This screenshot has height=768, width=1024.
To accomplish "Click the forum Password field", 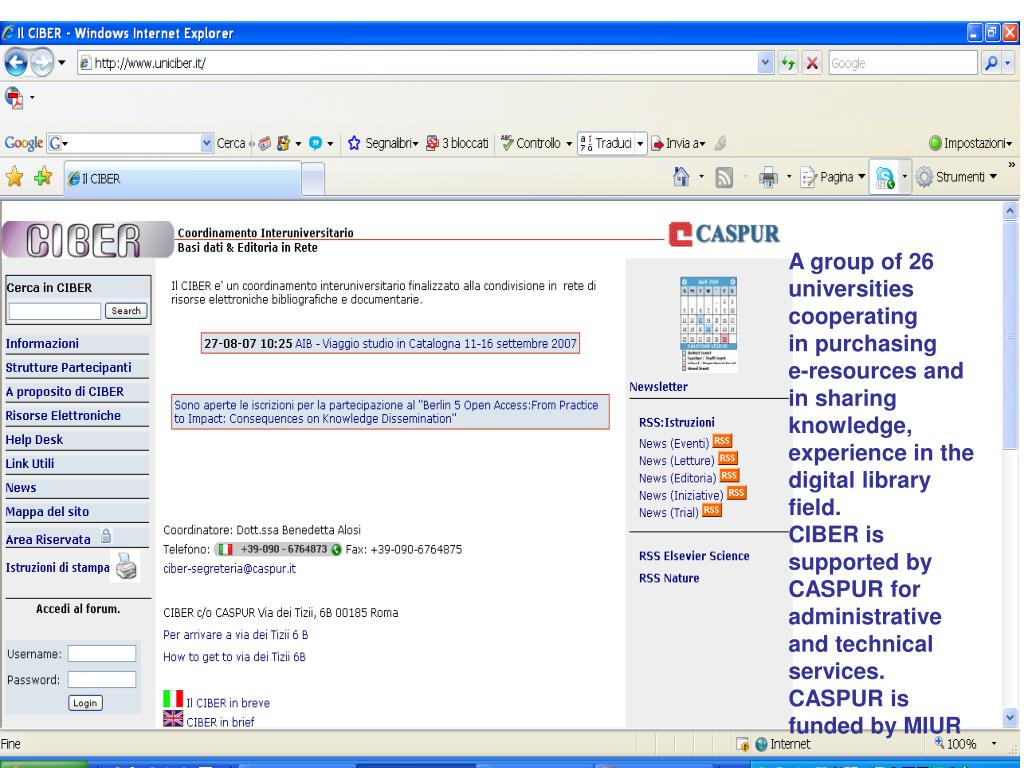I will [x=102, y=680].
